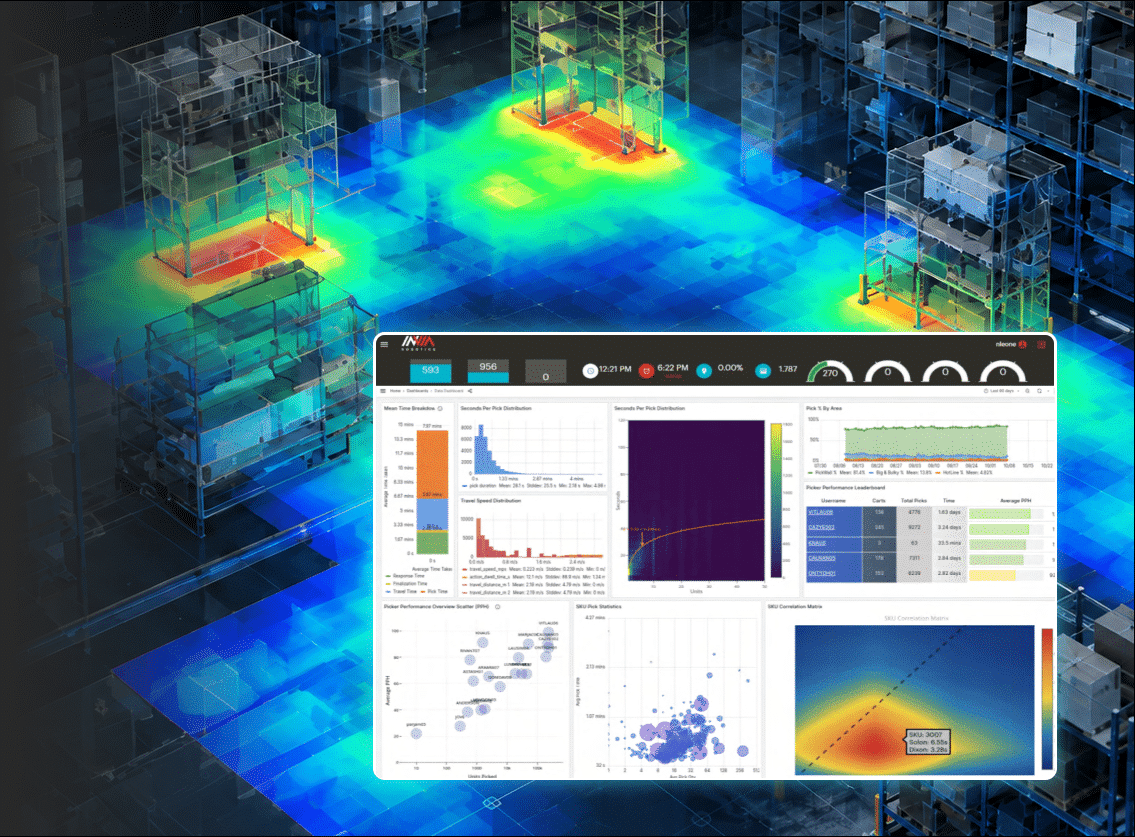Open the user profile icon next to nleone
The height and width of the screenshot is (837, 1135).
click(x=1023, y=345)
